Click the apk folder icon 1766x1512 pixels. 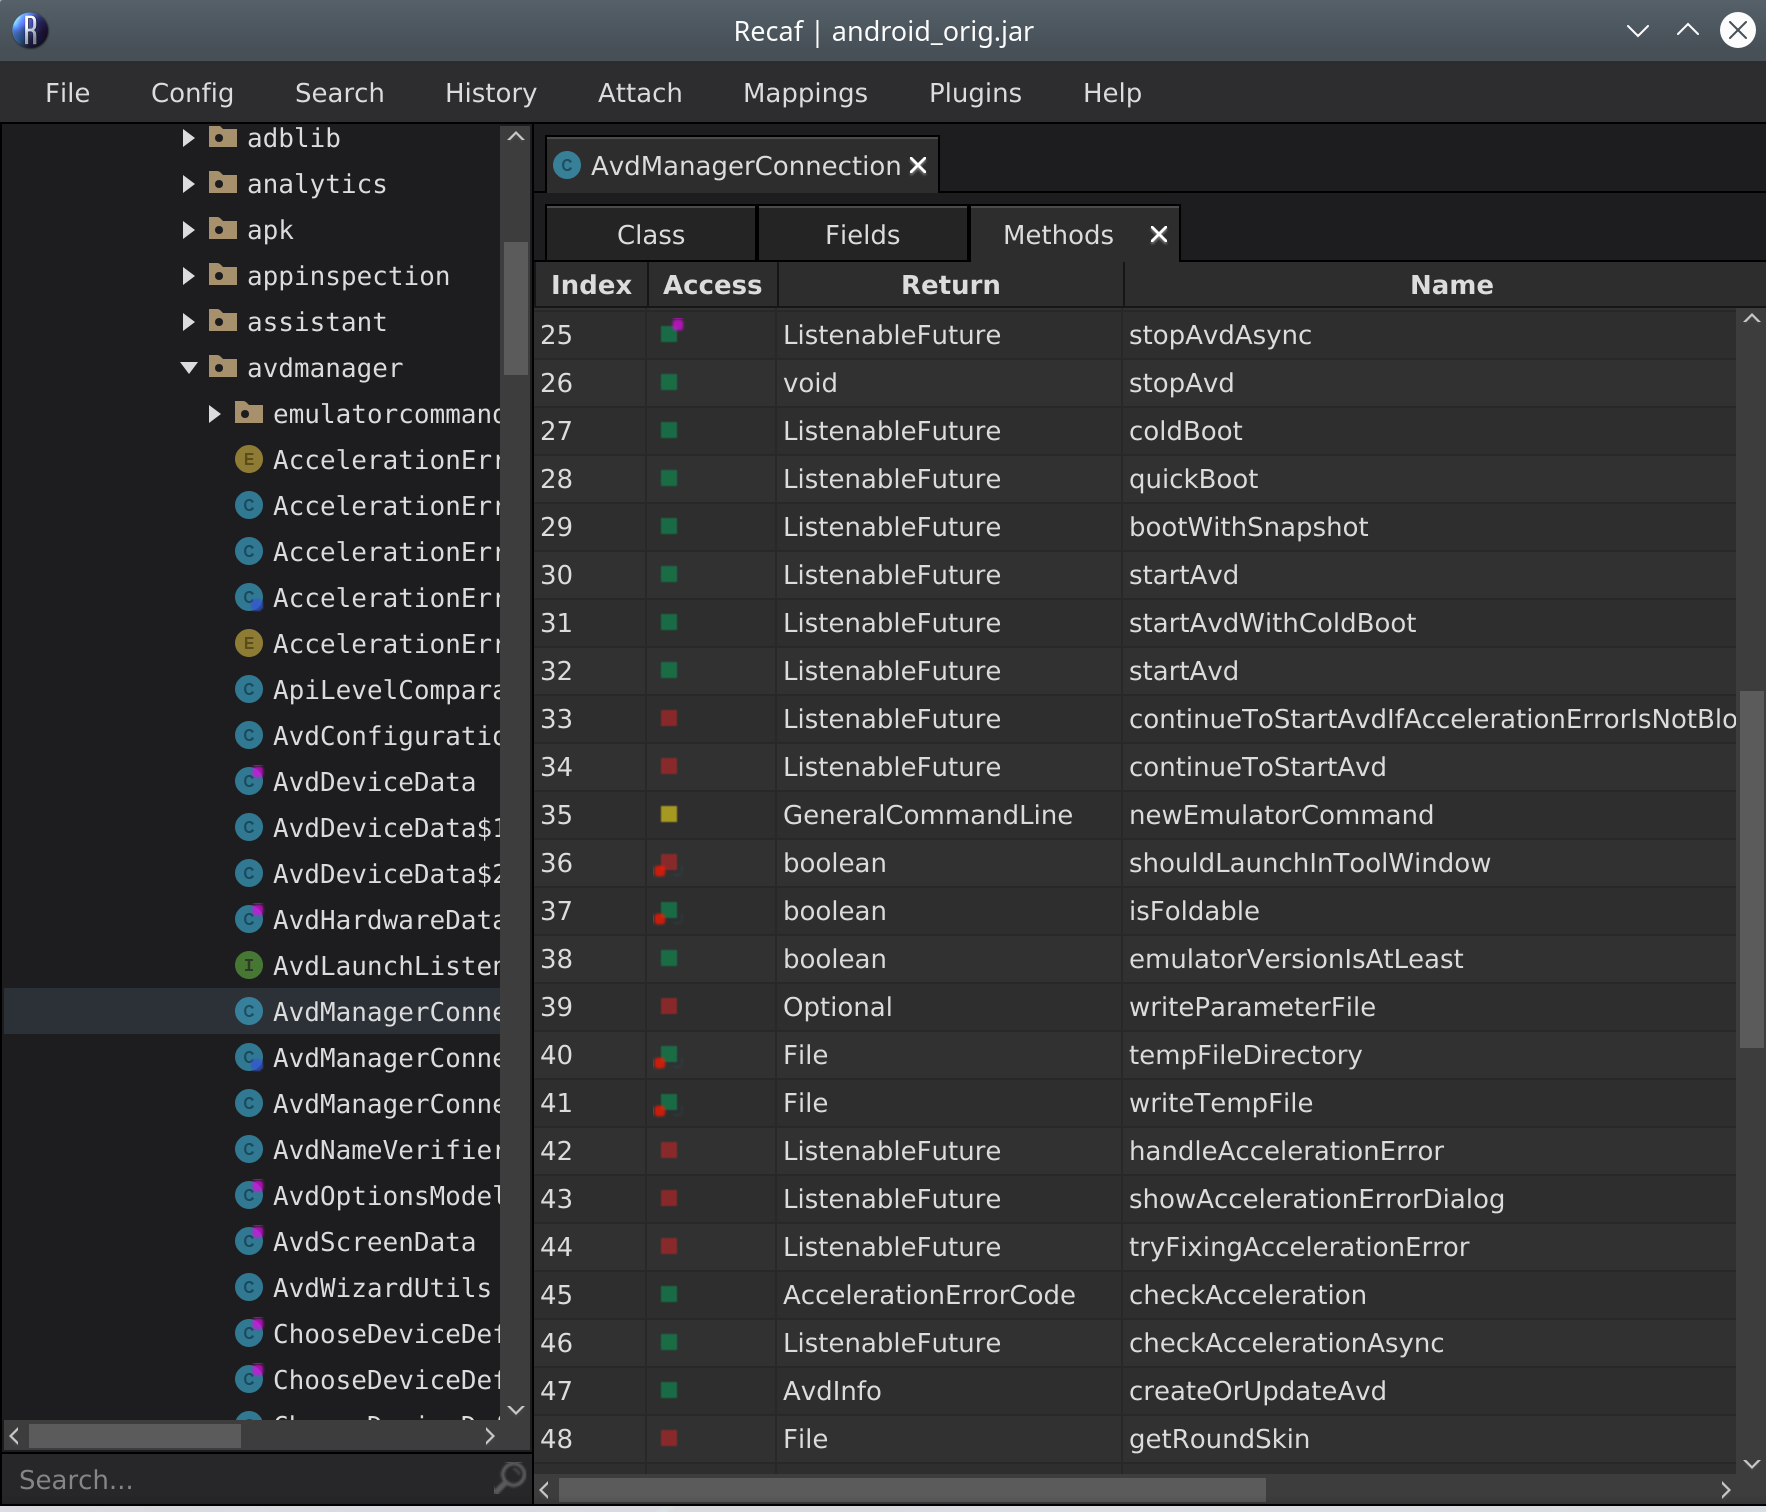(x=222, y=229)
